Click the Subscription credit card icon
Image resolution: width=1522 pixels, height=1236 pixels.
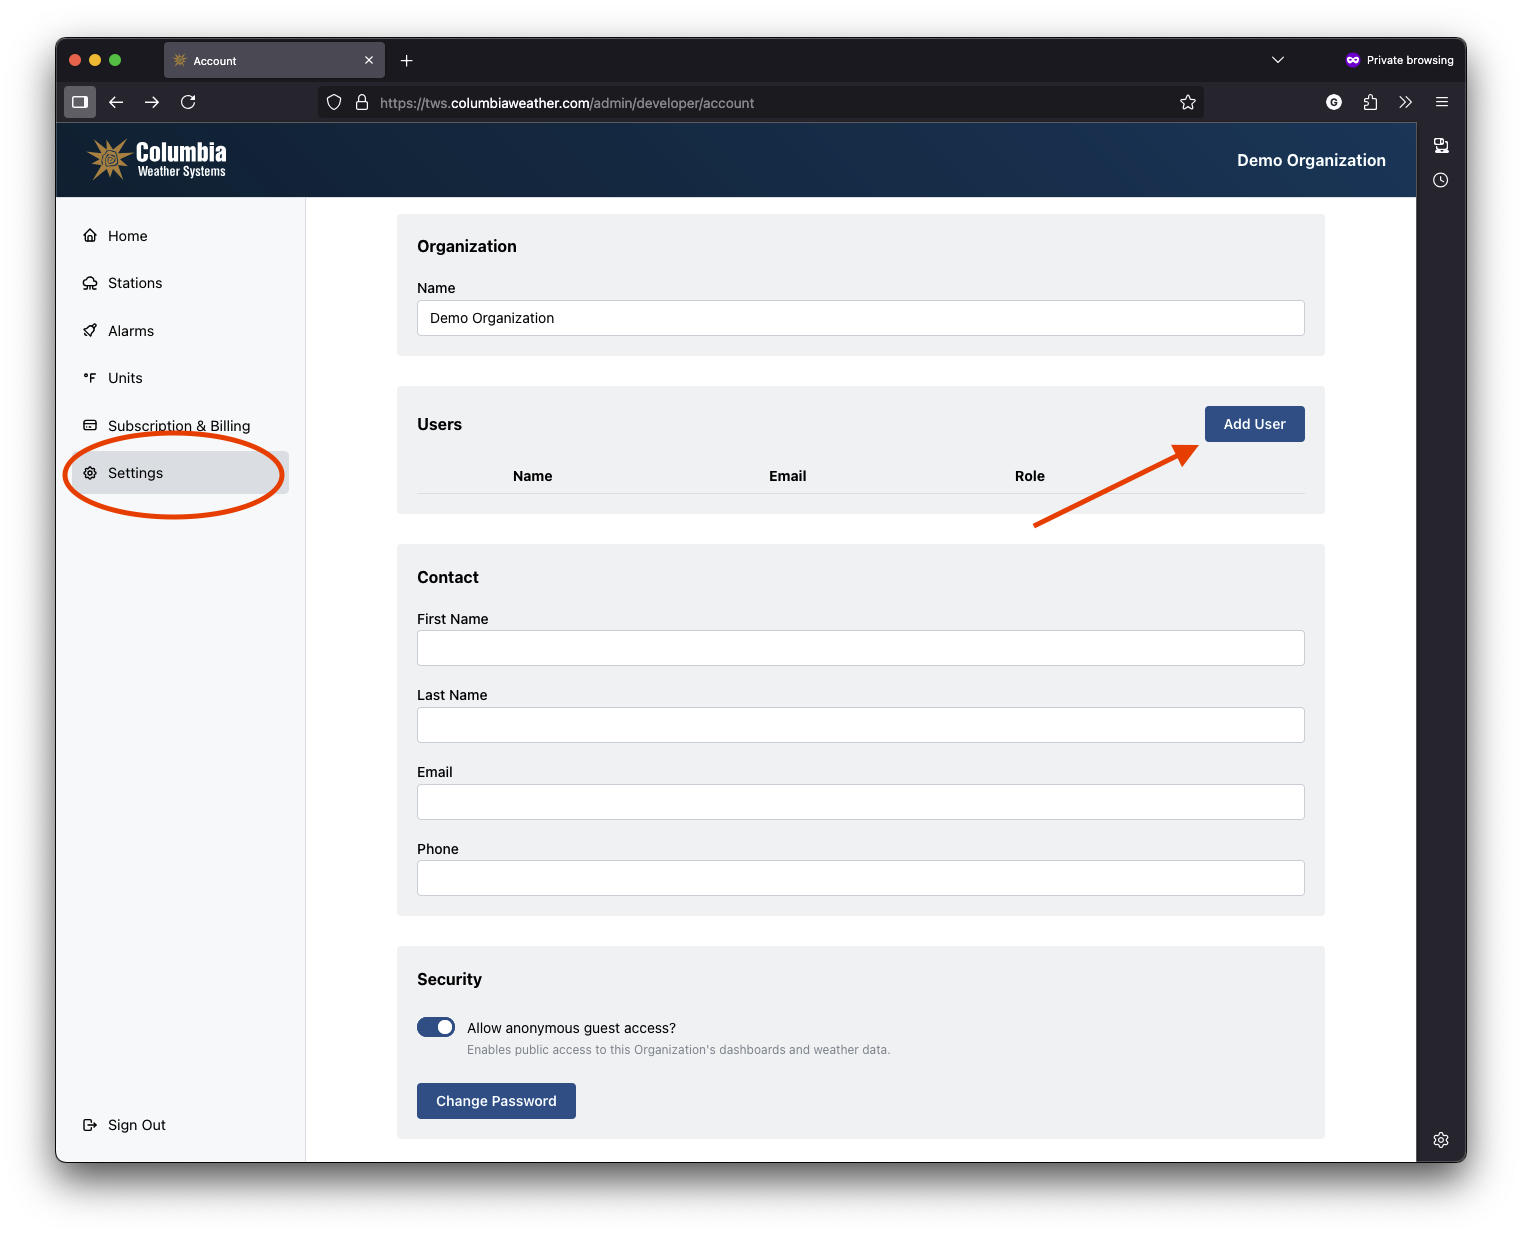(x=90, y=425)
